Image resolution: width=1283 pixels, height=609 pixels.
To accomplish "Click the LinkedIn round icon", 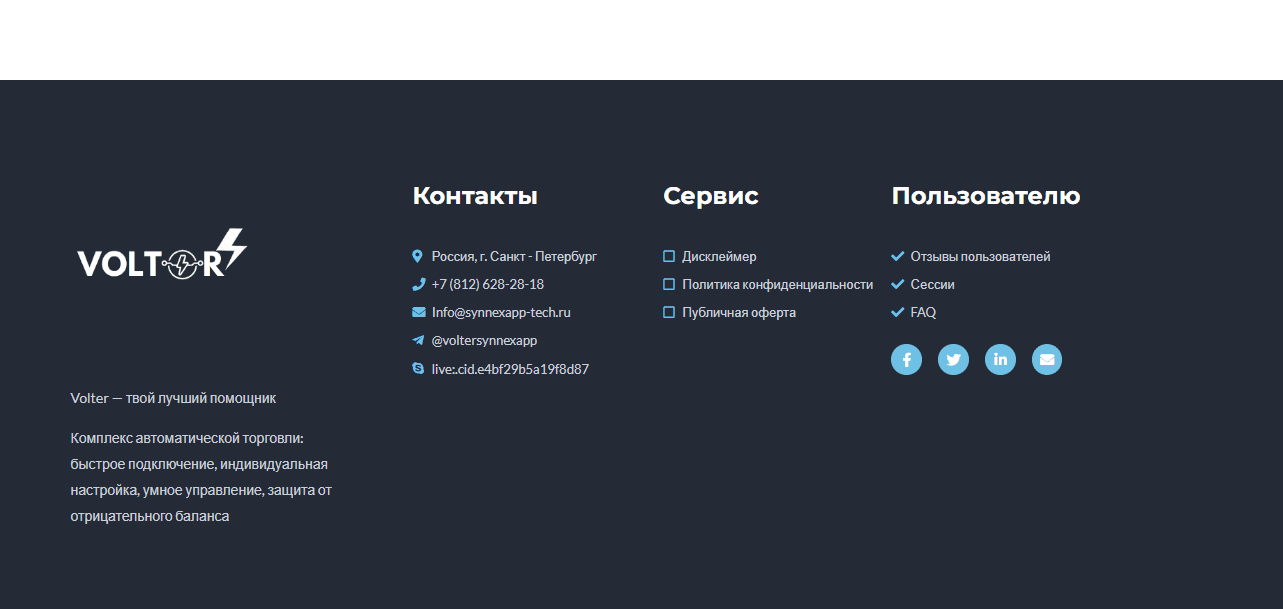I will 1000,360.
